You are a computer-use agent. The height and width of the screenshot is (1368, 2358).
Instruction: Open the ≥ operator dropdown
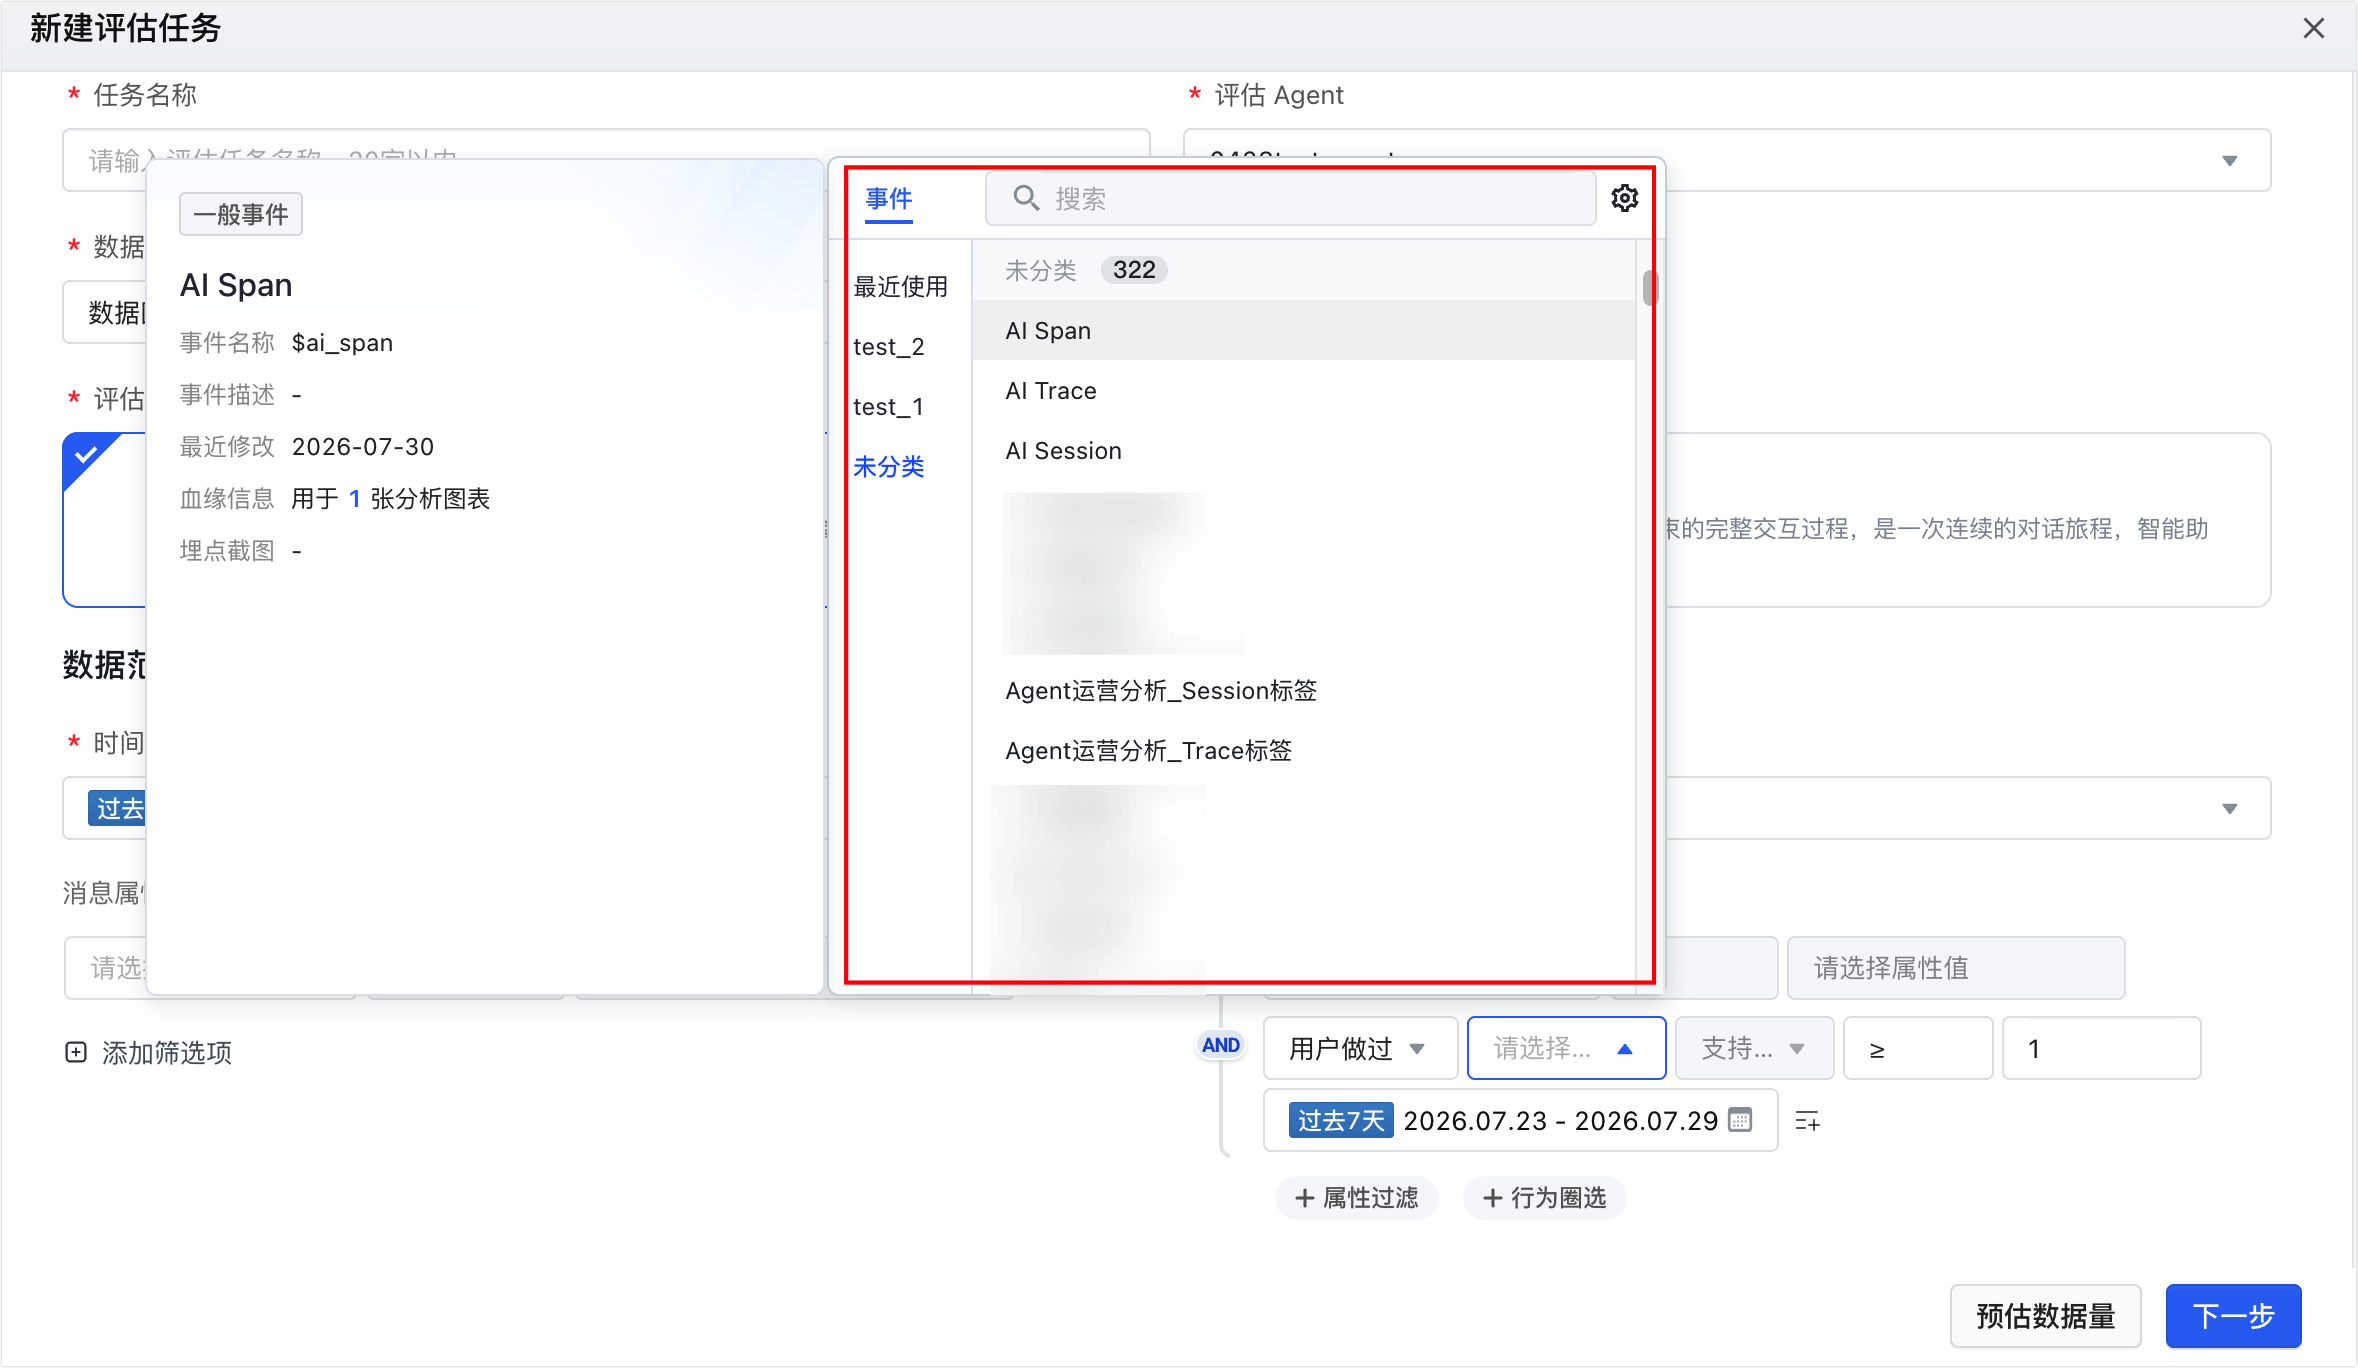click(x=1917, y=1048)
